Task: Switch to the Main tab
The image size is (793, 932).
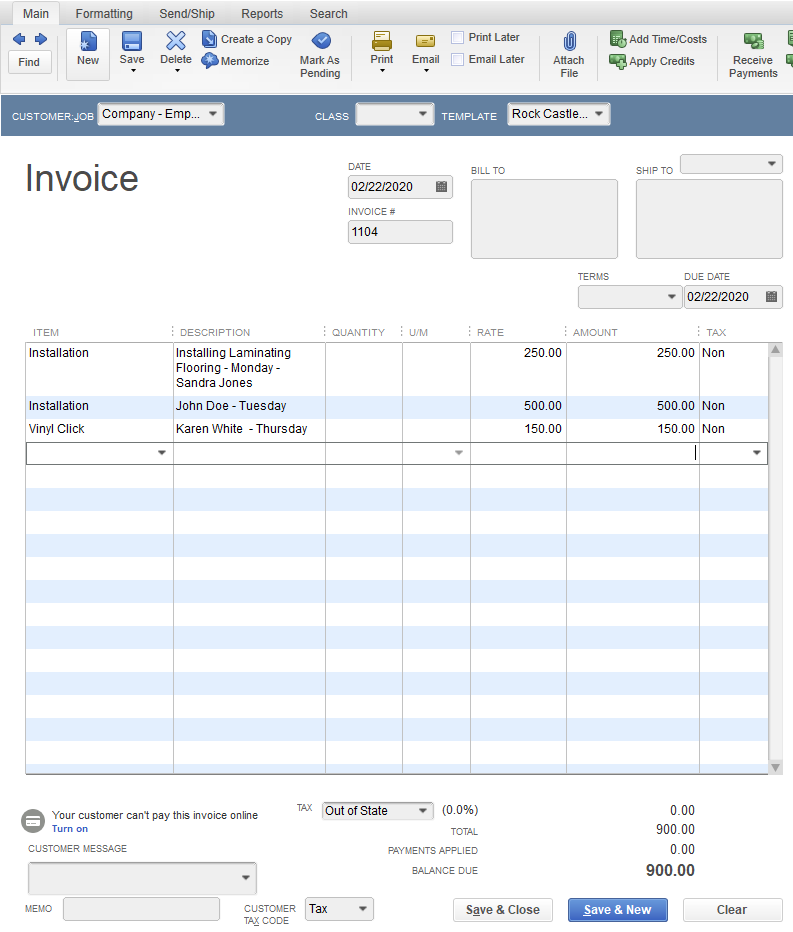Action: pos(36,14)
